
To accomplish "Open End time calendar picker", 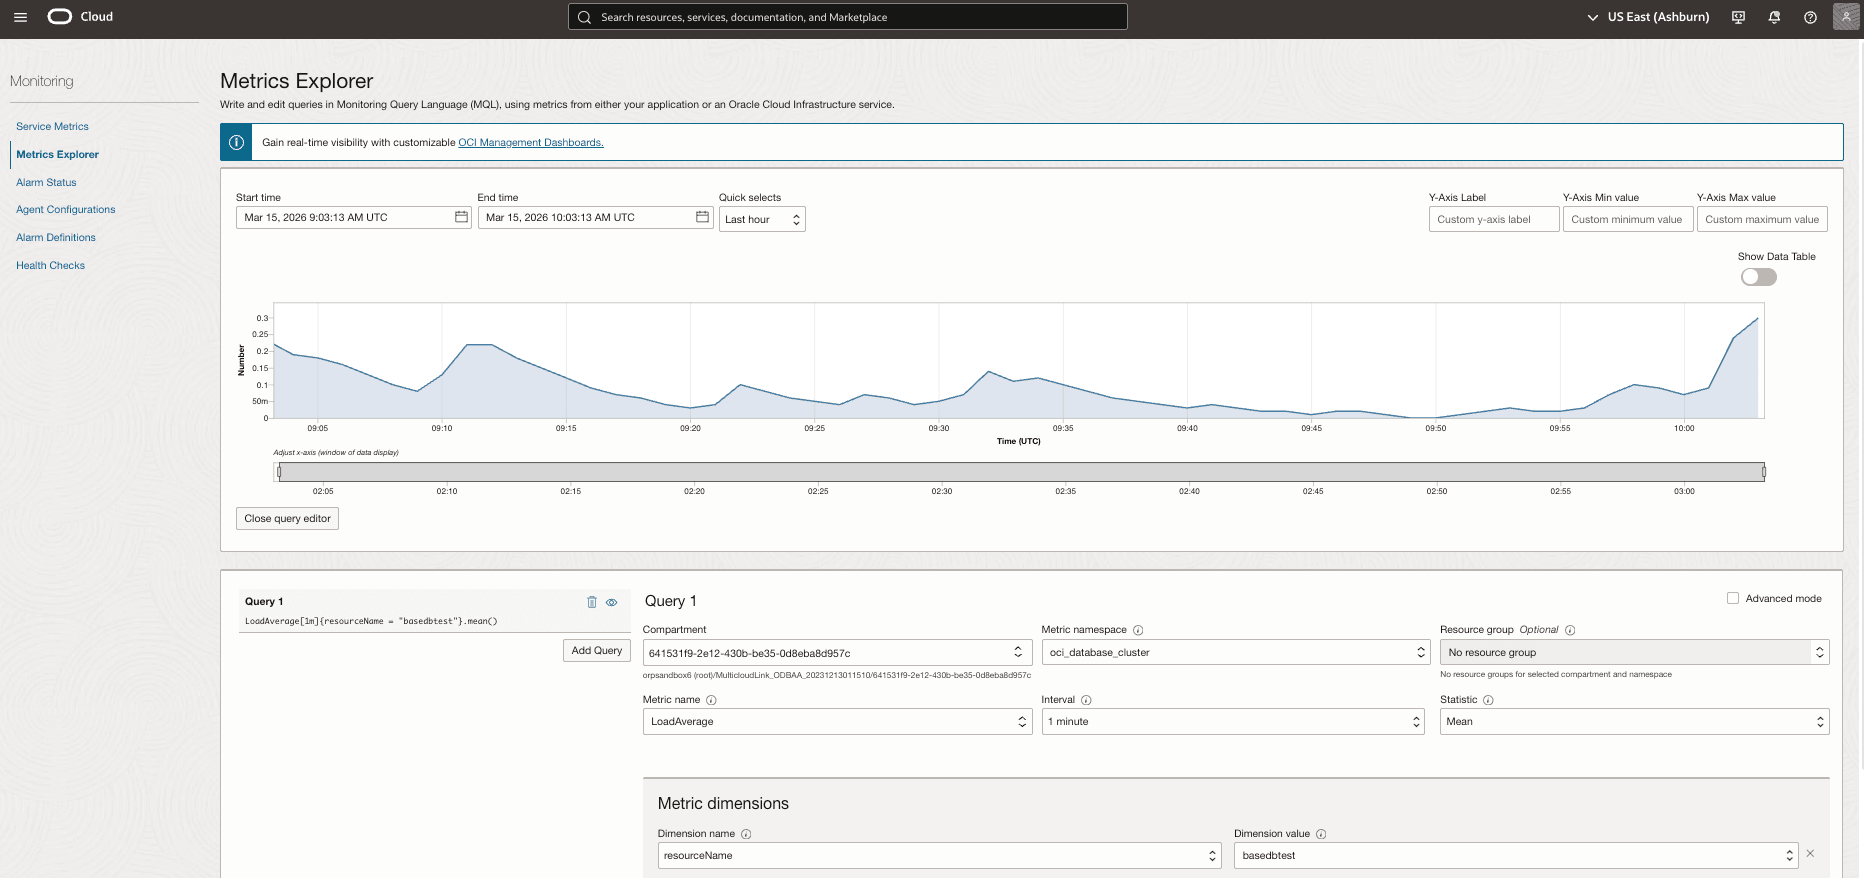I will click(x=702, y=217).
